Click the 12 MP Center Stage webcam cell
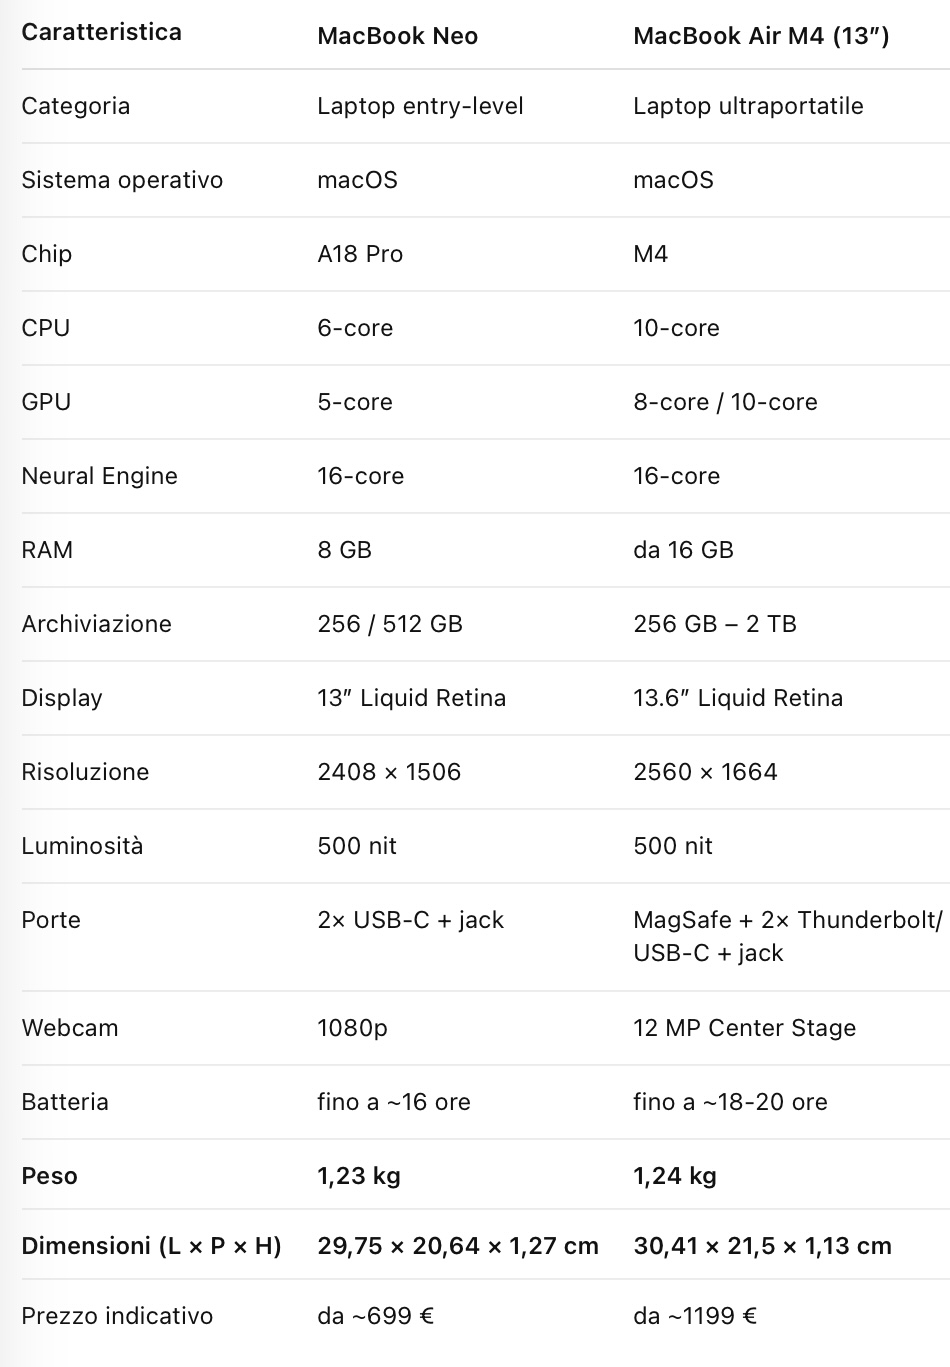Screen dimensions: 950x1367 745,1028
